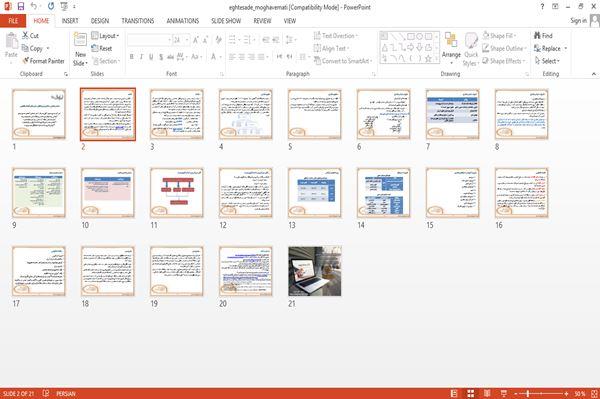This screenshot has width=600, height=399.
Task: Click the Find binoculars icon
Action: (x=538, y=36)
